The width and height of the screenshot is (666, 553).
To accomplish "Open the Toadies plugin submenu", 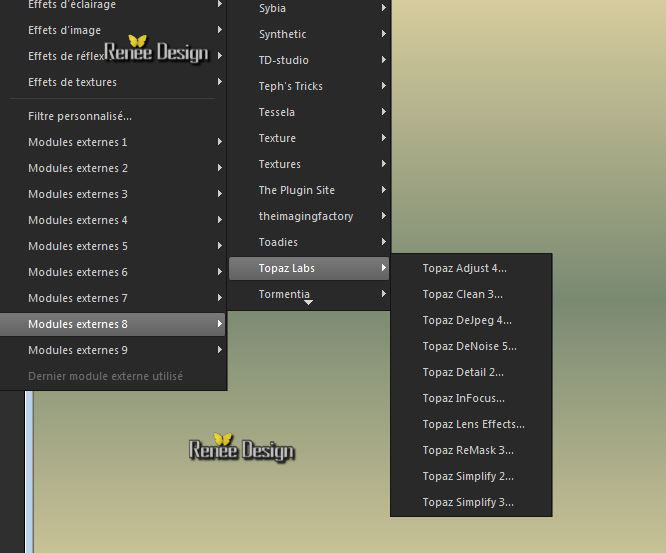I will pos(309,242).
